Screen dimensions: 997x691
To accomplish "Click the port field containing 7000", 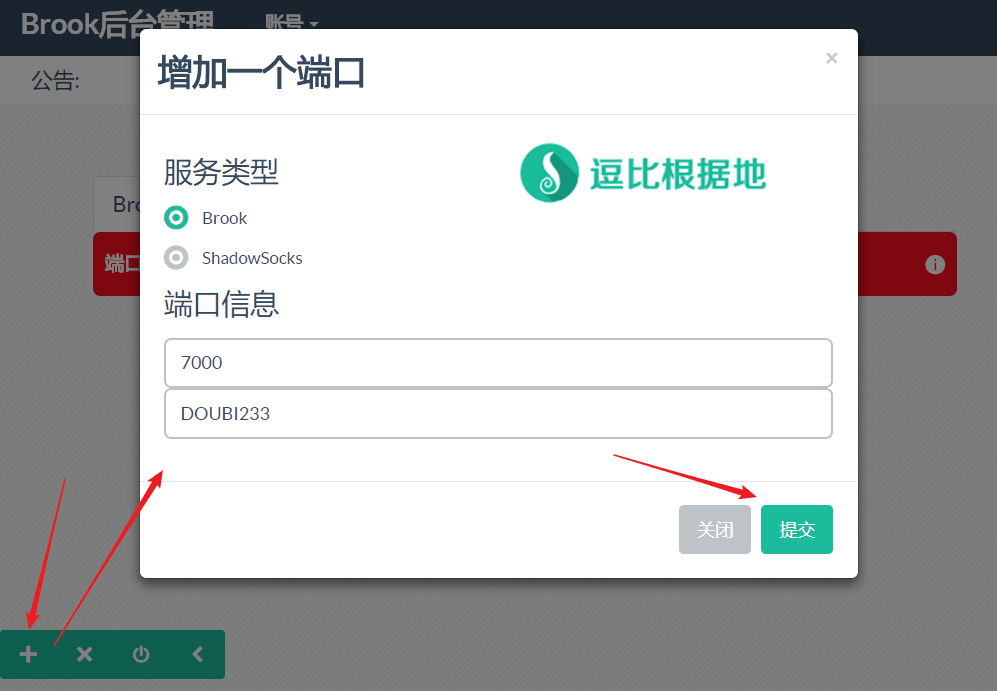I will 498,363.
